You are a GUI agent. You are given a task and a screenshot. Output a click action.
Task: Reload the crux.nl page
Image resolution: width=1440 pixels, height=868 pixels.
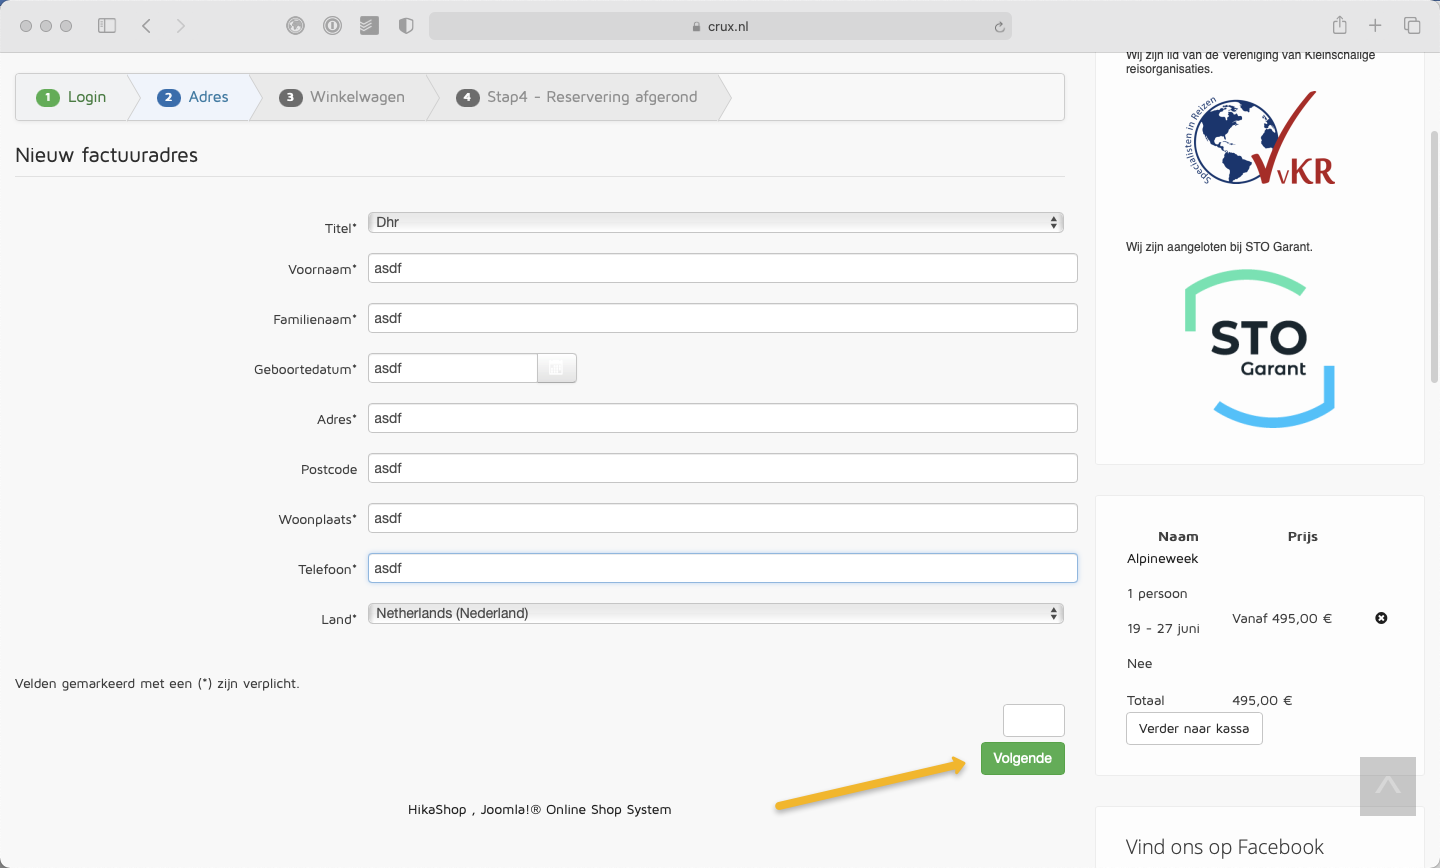(999, 27)
